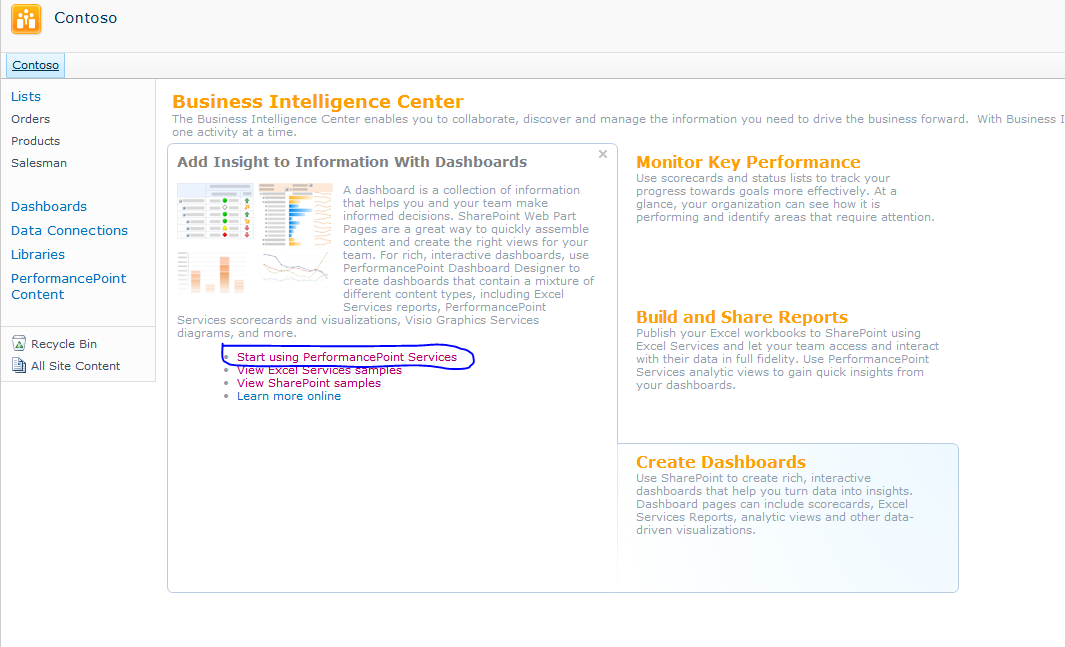This screenshot has height=647, width=1065.
Task: Go to Dashboards in the sidebar
Action: (49, 206)
